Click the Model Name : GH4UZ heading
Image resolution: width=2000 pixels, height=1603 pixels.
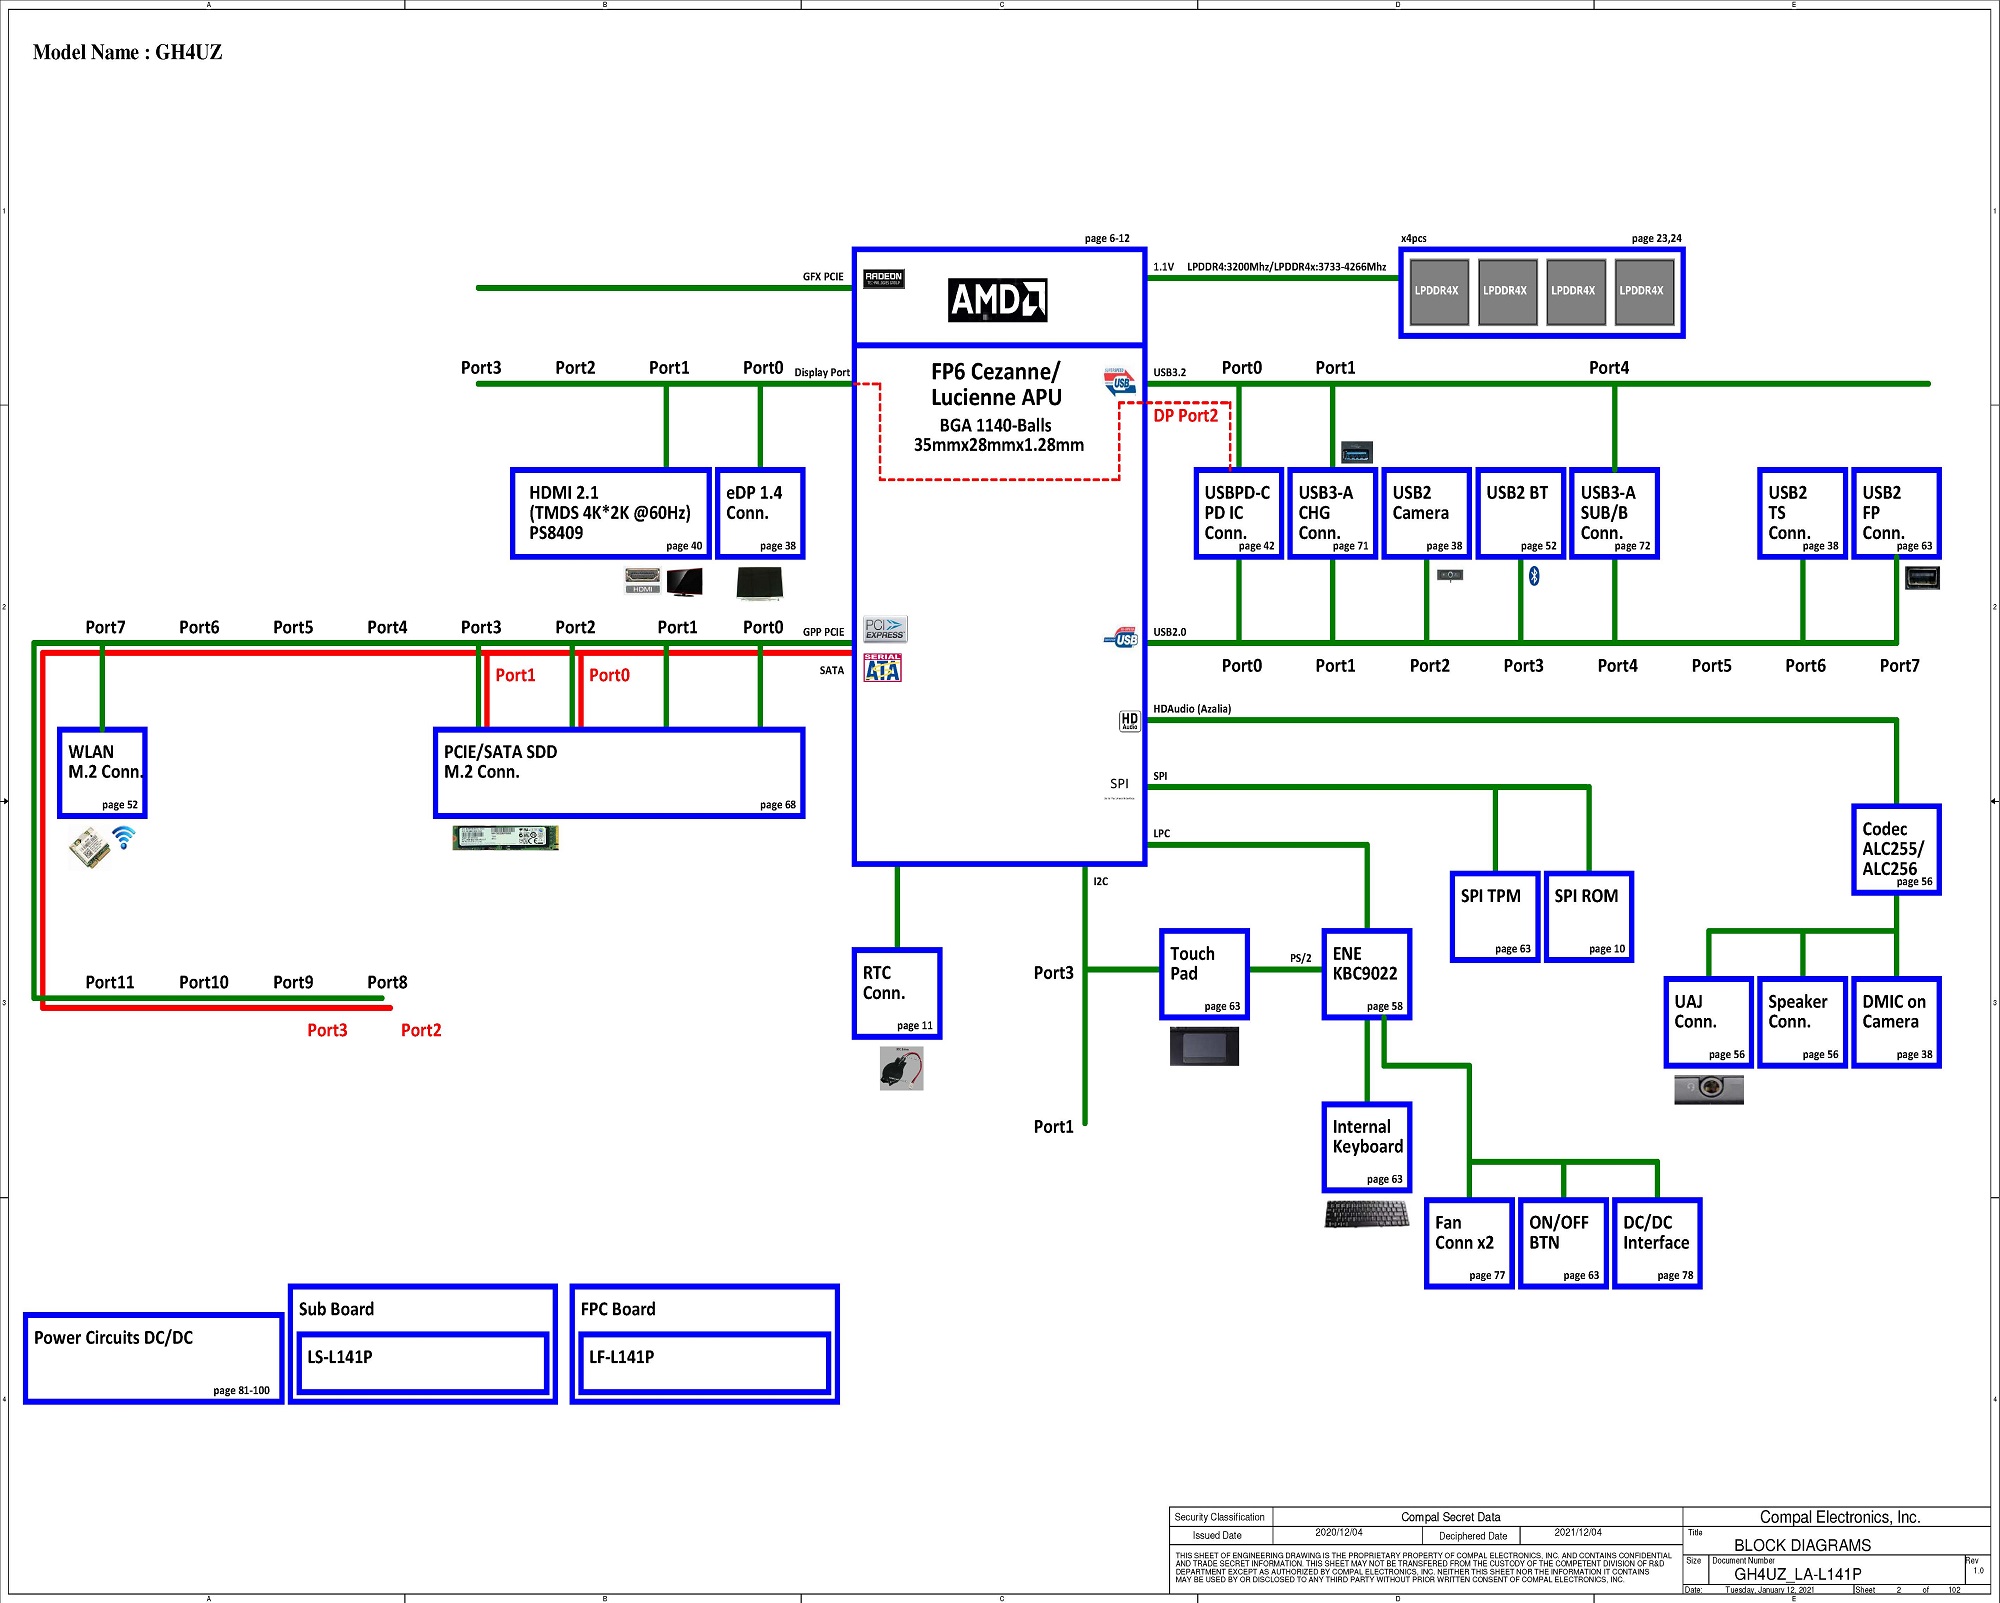click(127, 52)
